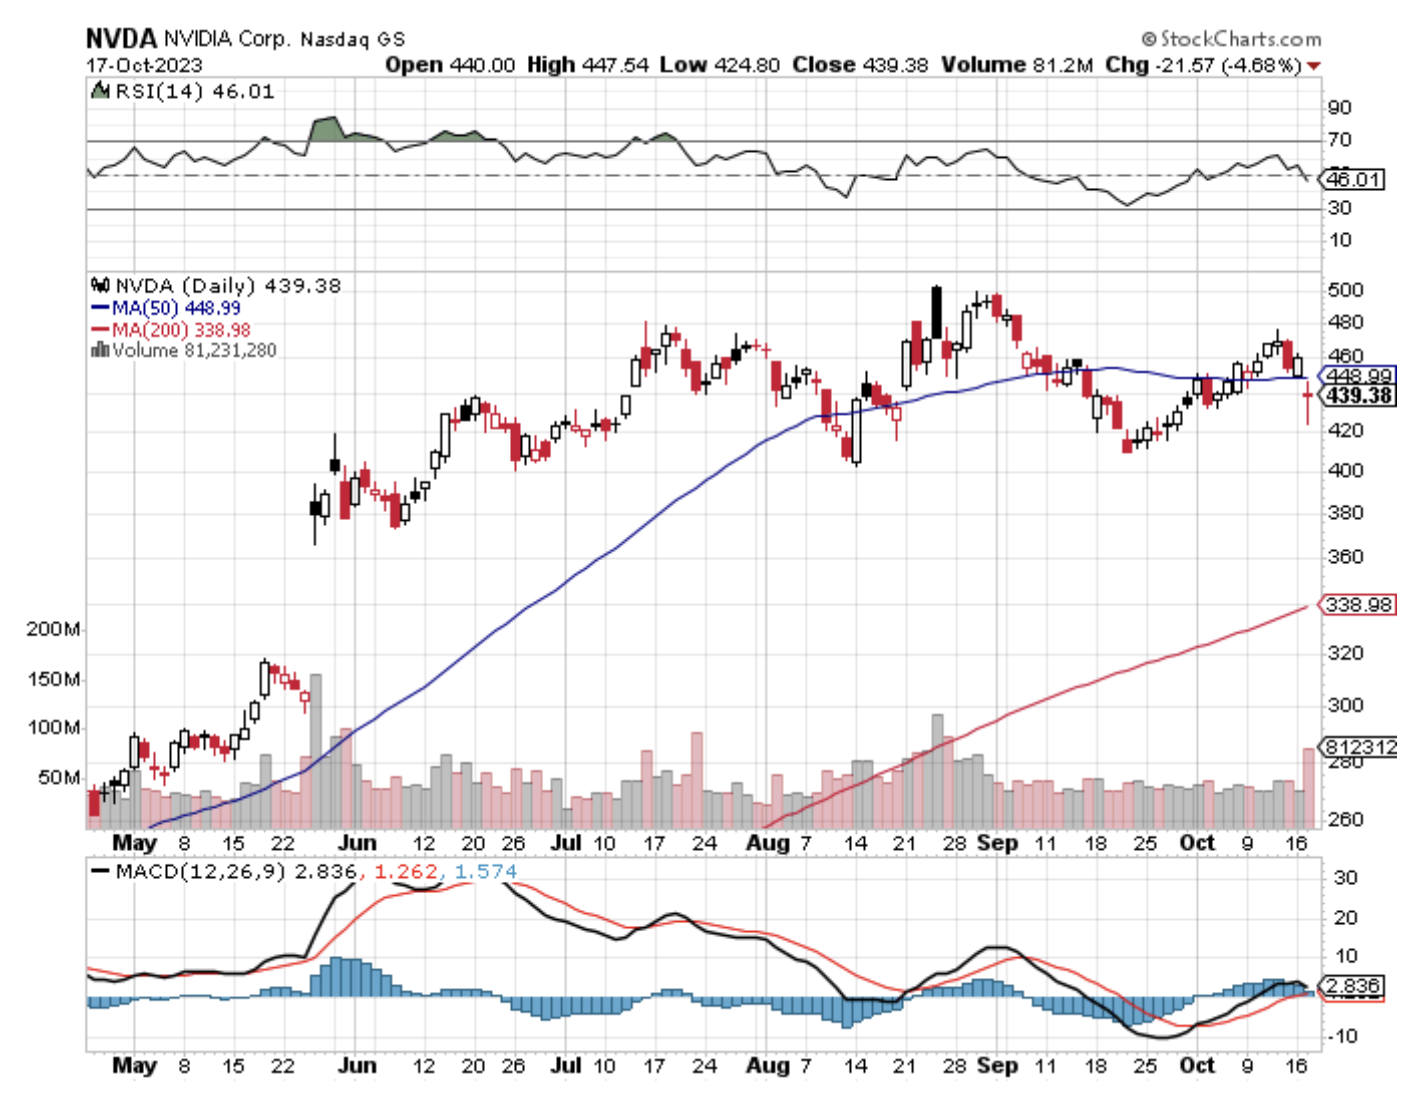This screenshot has height=1114, width=1422.
Task: Click the 439.38 last price tag on axis
Action: click(x=1359, y=396)
